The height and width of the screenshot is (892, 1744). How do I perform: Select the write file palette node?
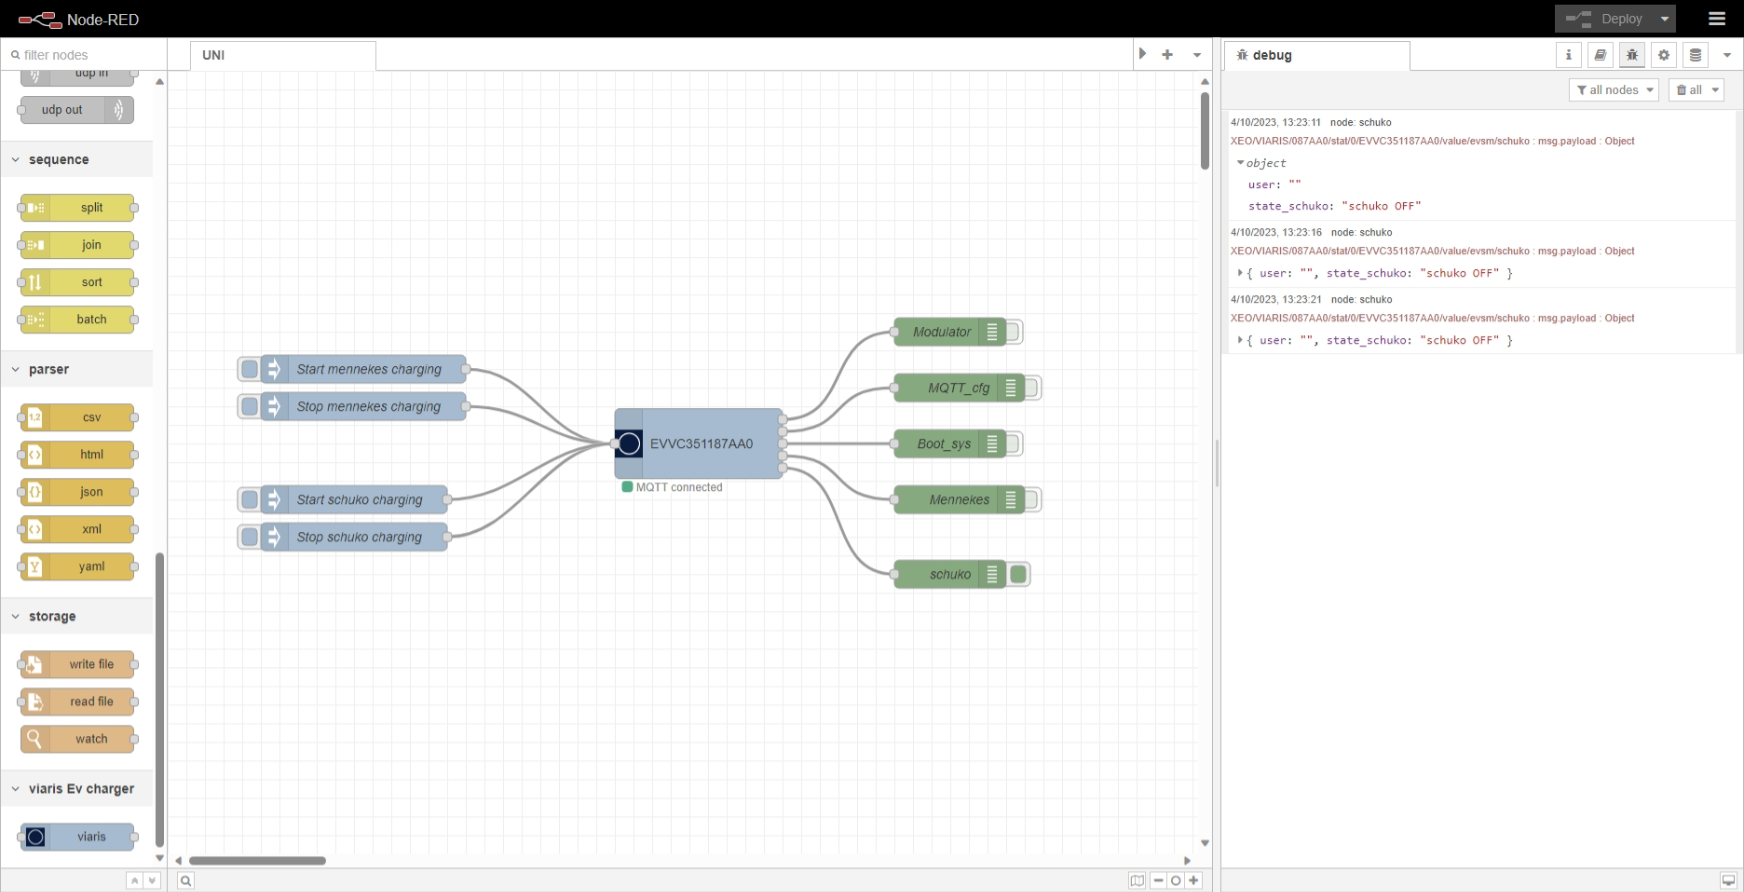[77, 664]
